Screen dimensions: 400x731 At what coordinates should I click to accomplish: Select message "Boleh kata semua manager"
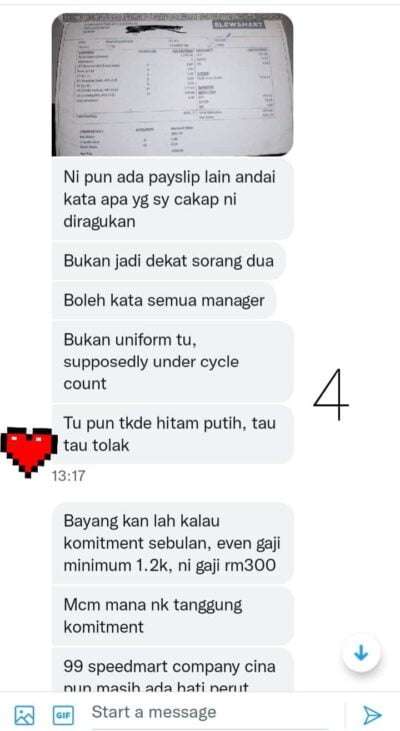click(x=164, y=300)
